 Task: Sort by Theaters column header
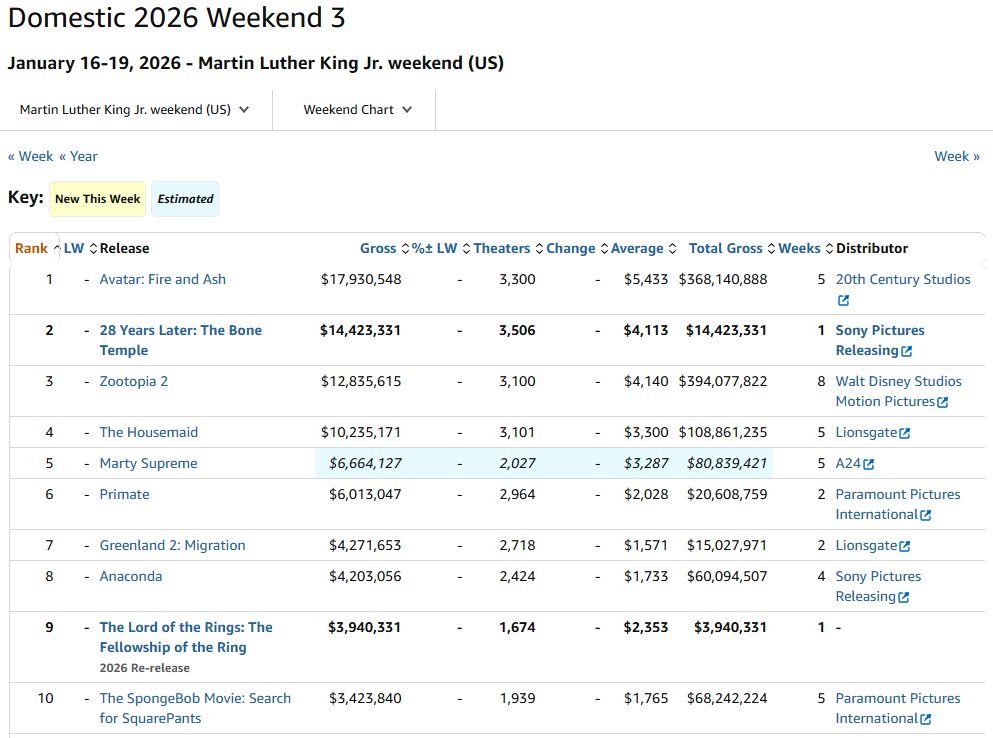tap(502, 248)
